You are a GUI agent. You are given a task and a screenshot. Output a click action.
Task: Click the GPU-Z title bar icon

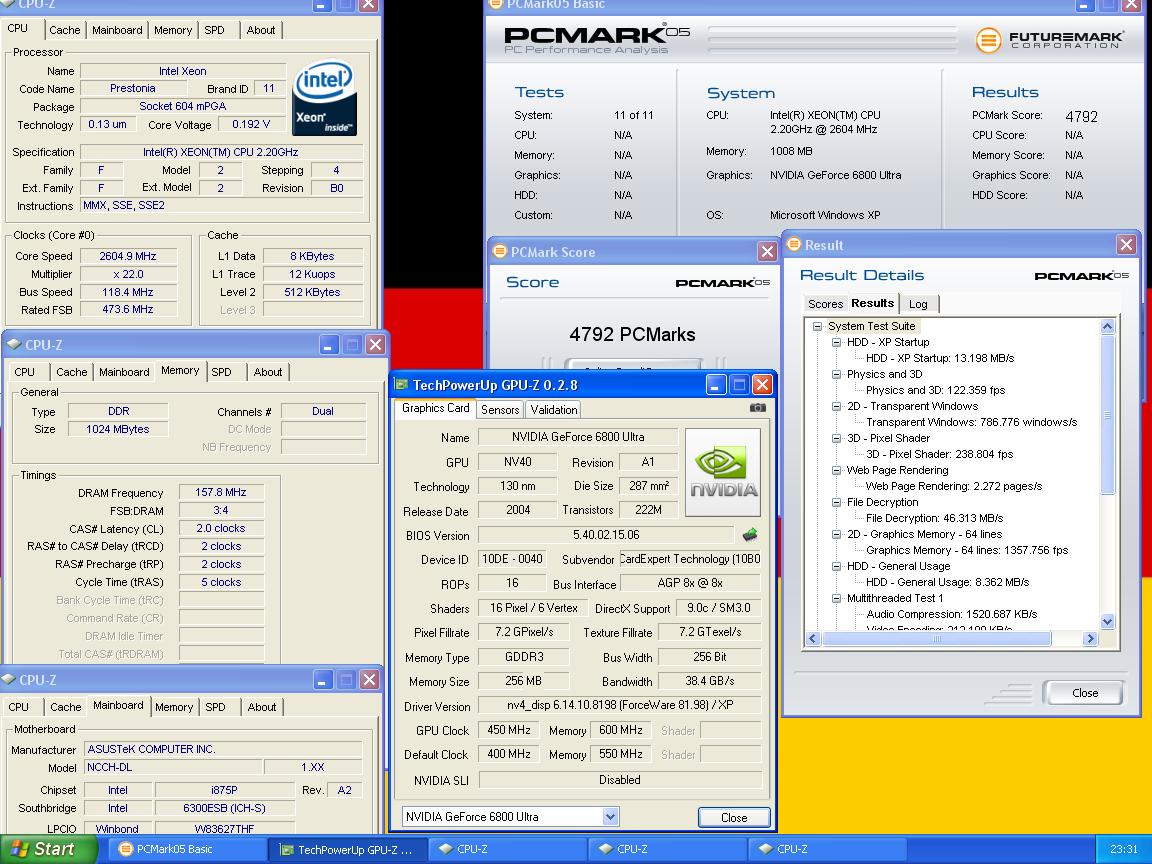[x=401, y=384]
